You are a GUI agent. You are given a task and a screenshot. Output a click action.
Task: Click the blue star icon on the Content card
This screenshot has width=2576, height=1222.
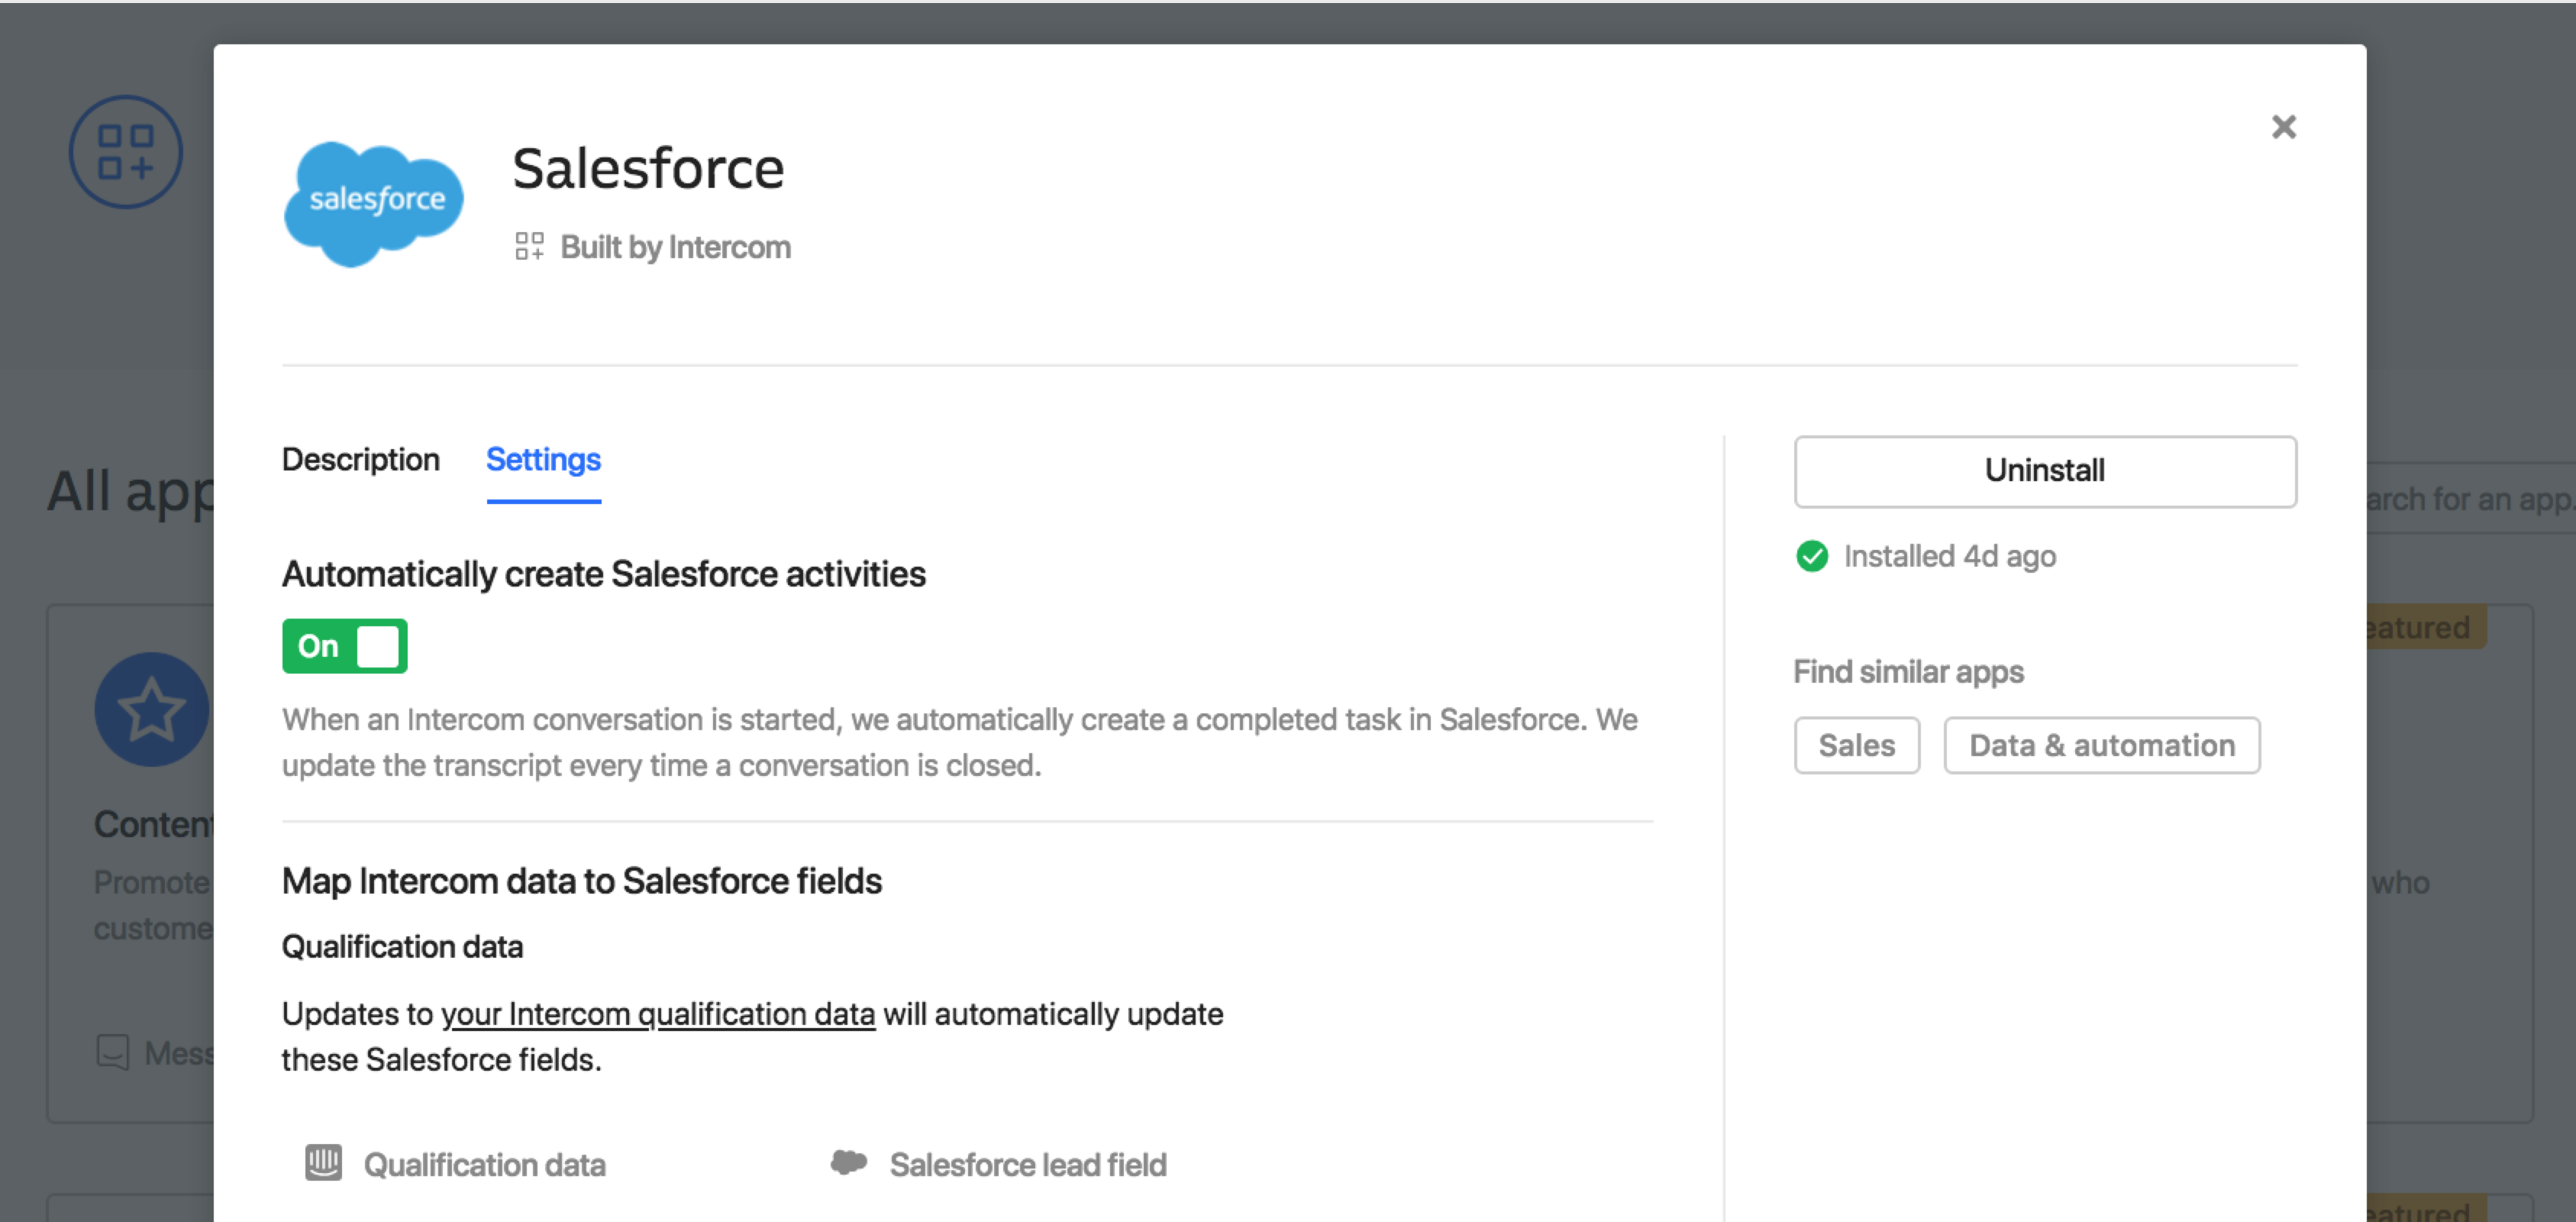point(151,709)
